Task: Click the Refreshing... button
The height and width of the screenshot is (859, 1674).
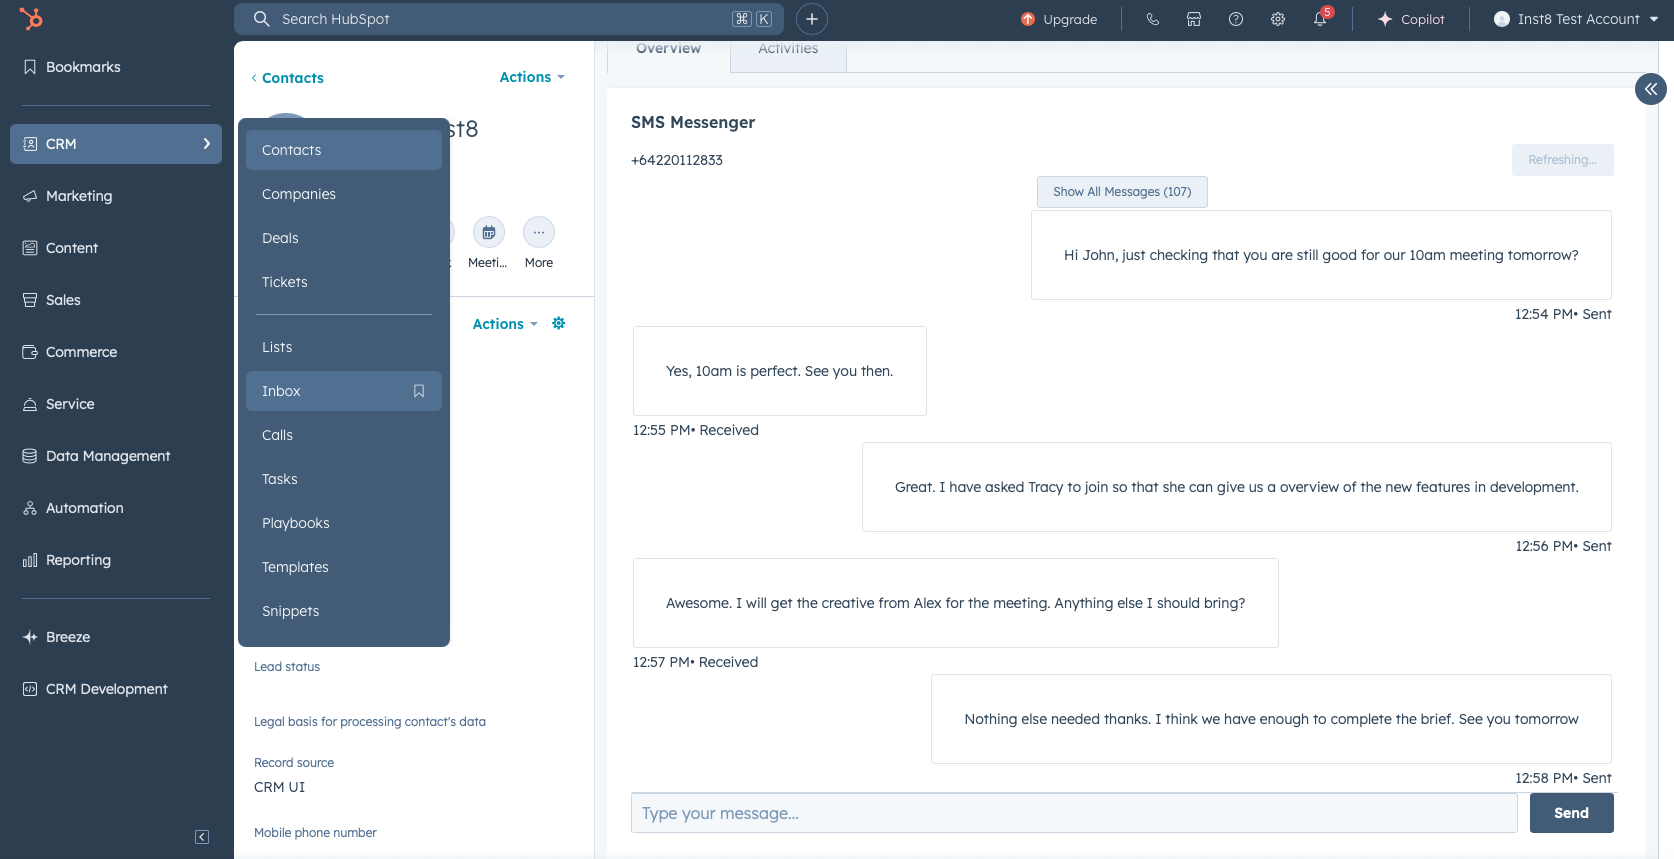Action: click(1562, 160)
